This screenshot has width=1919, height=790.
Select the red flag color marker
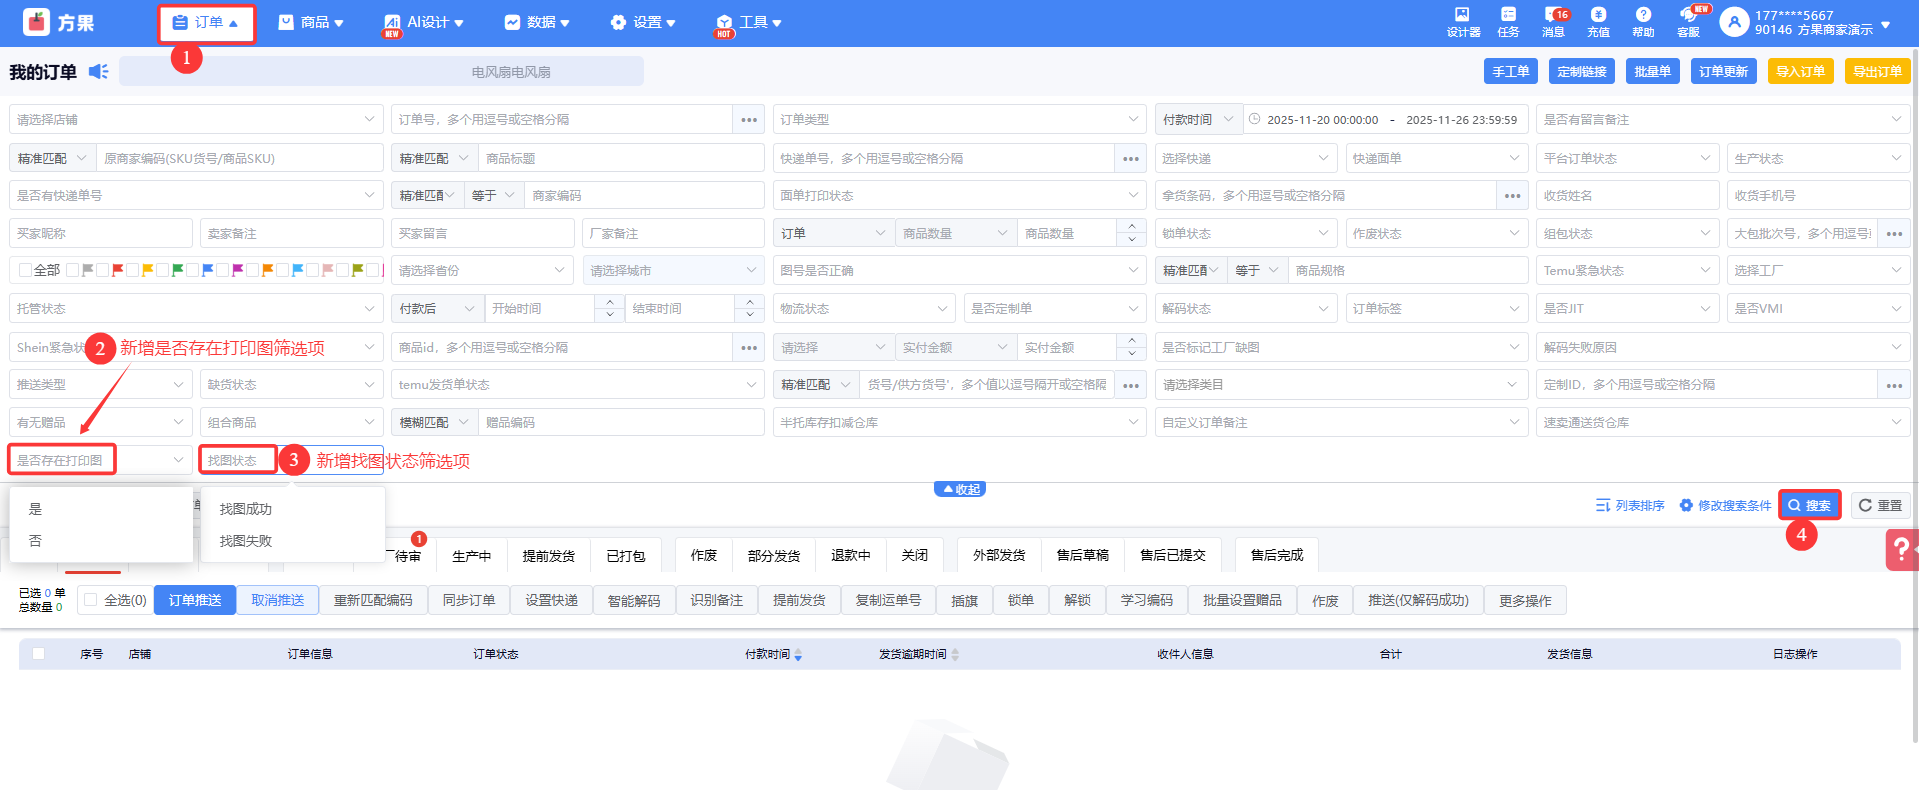pos(118,270)
